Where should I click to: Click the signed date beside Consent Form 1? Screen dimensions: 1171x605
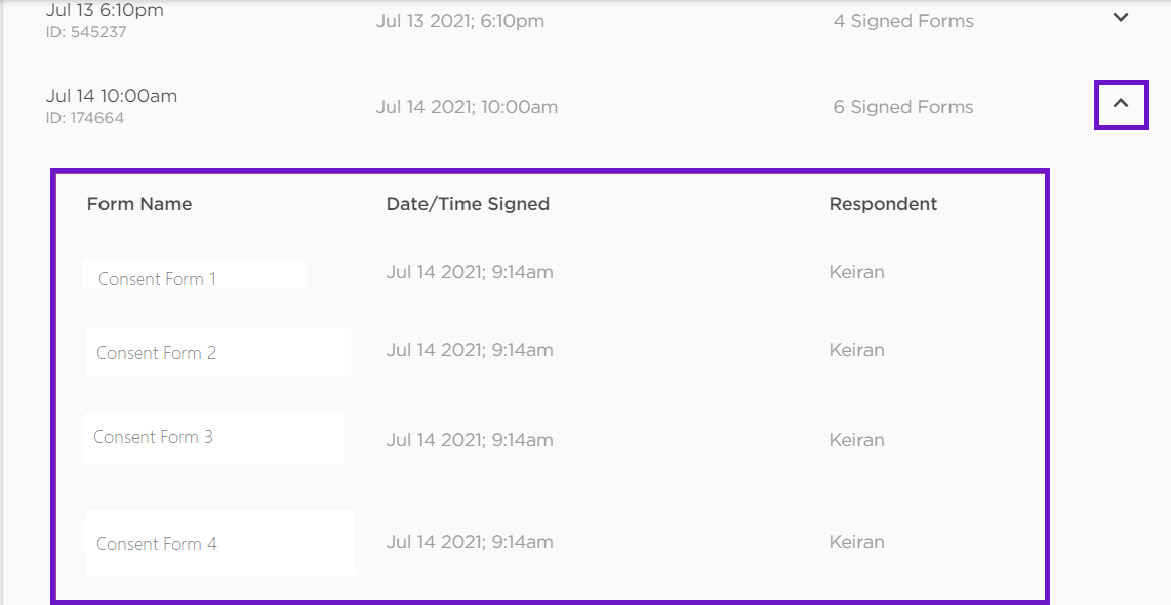pos(470,272)
